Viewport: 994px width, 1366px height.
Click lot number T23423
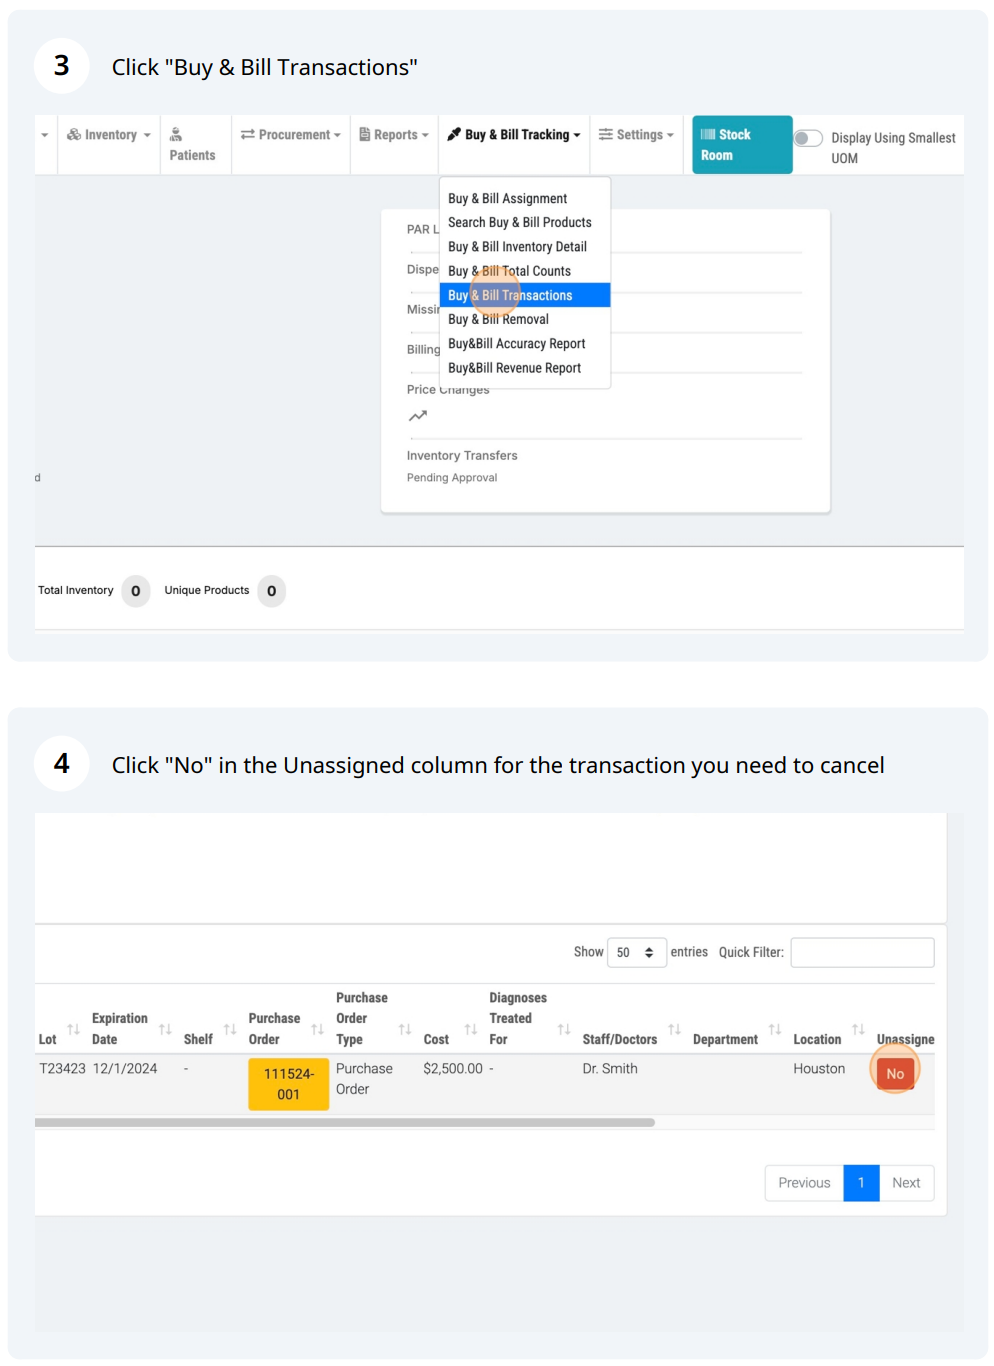[x=62, y=1068]
